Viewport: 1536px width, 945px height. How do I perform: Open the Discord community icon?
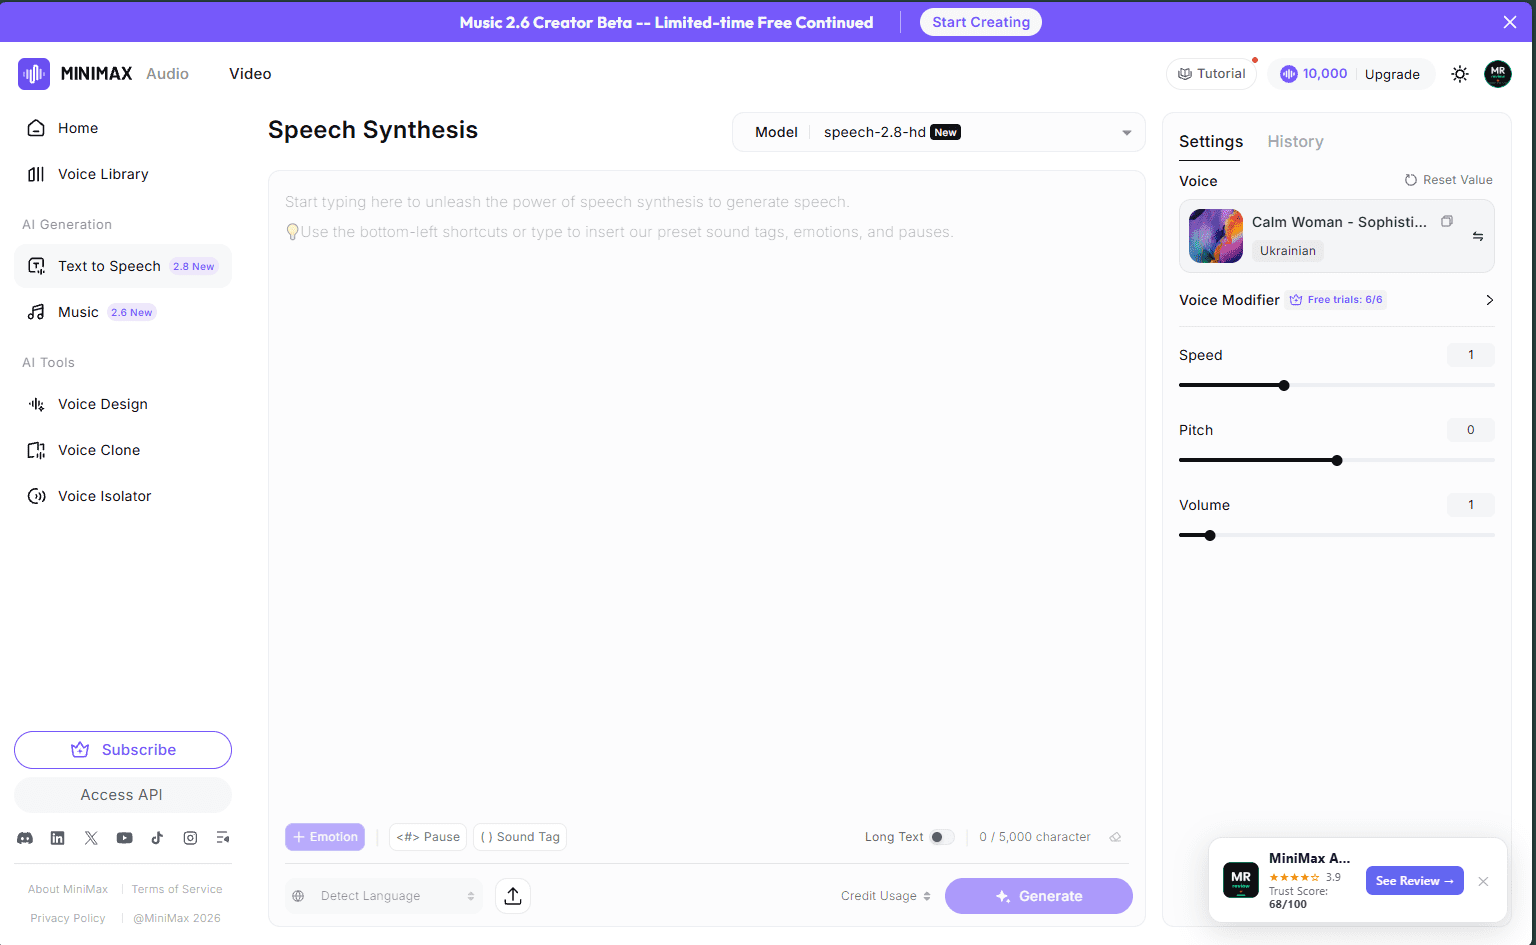pyautogui.click(x=25, y=838)
